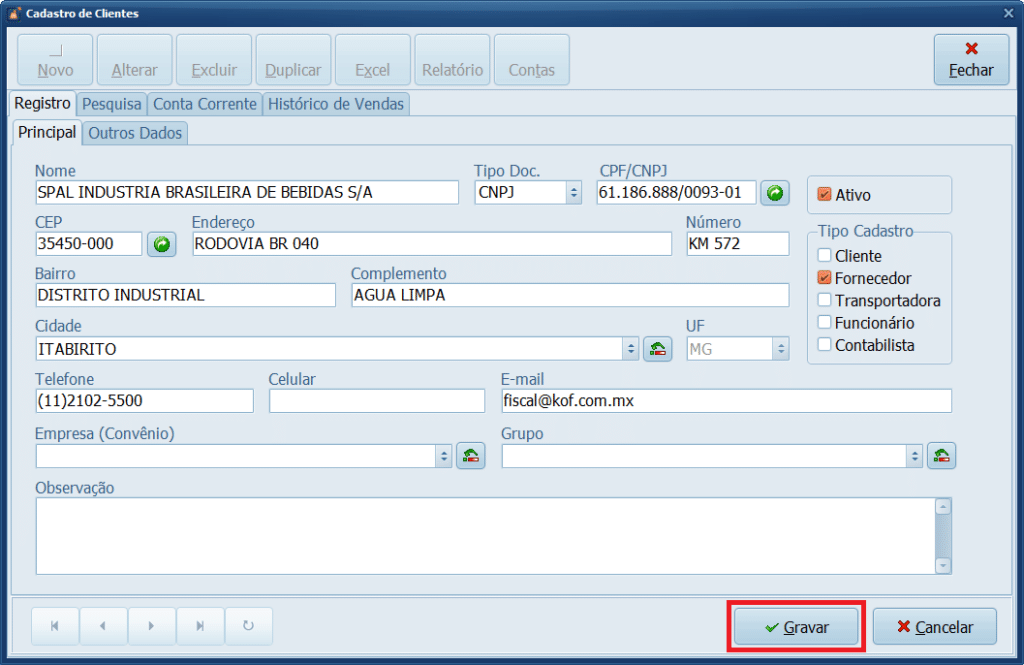Click the Cancelar button
Image resolution: width=1024 pixels, height=665 pixels.
[934, 626]
